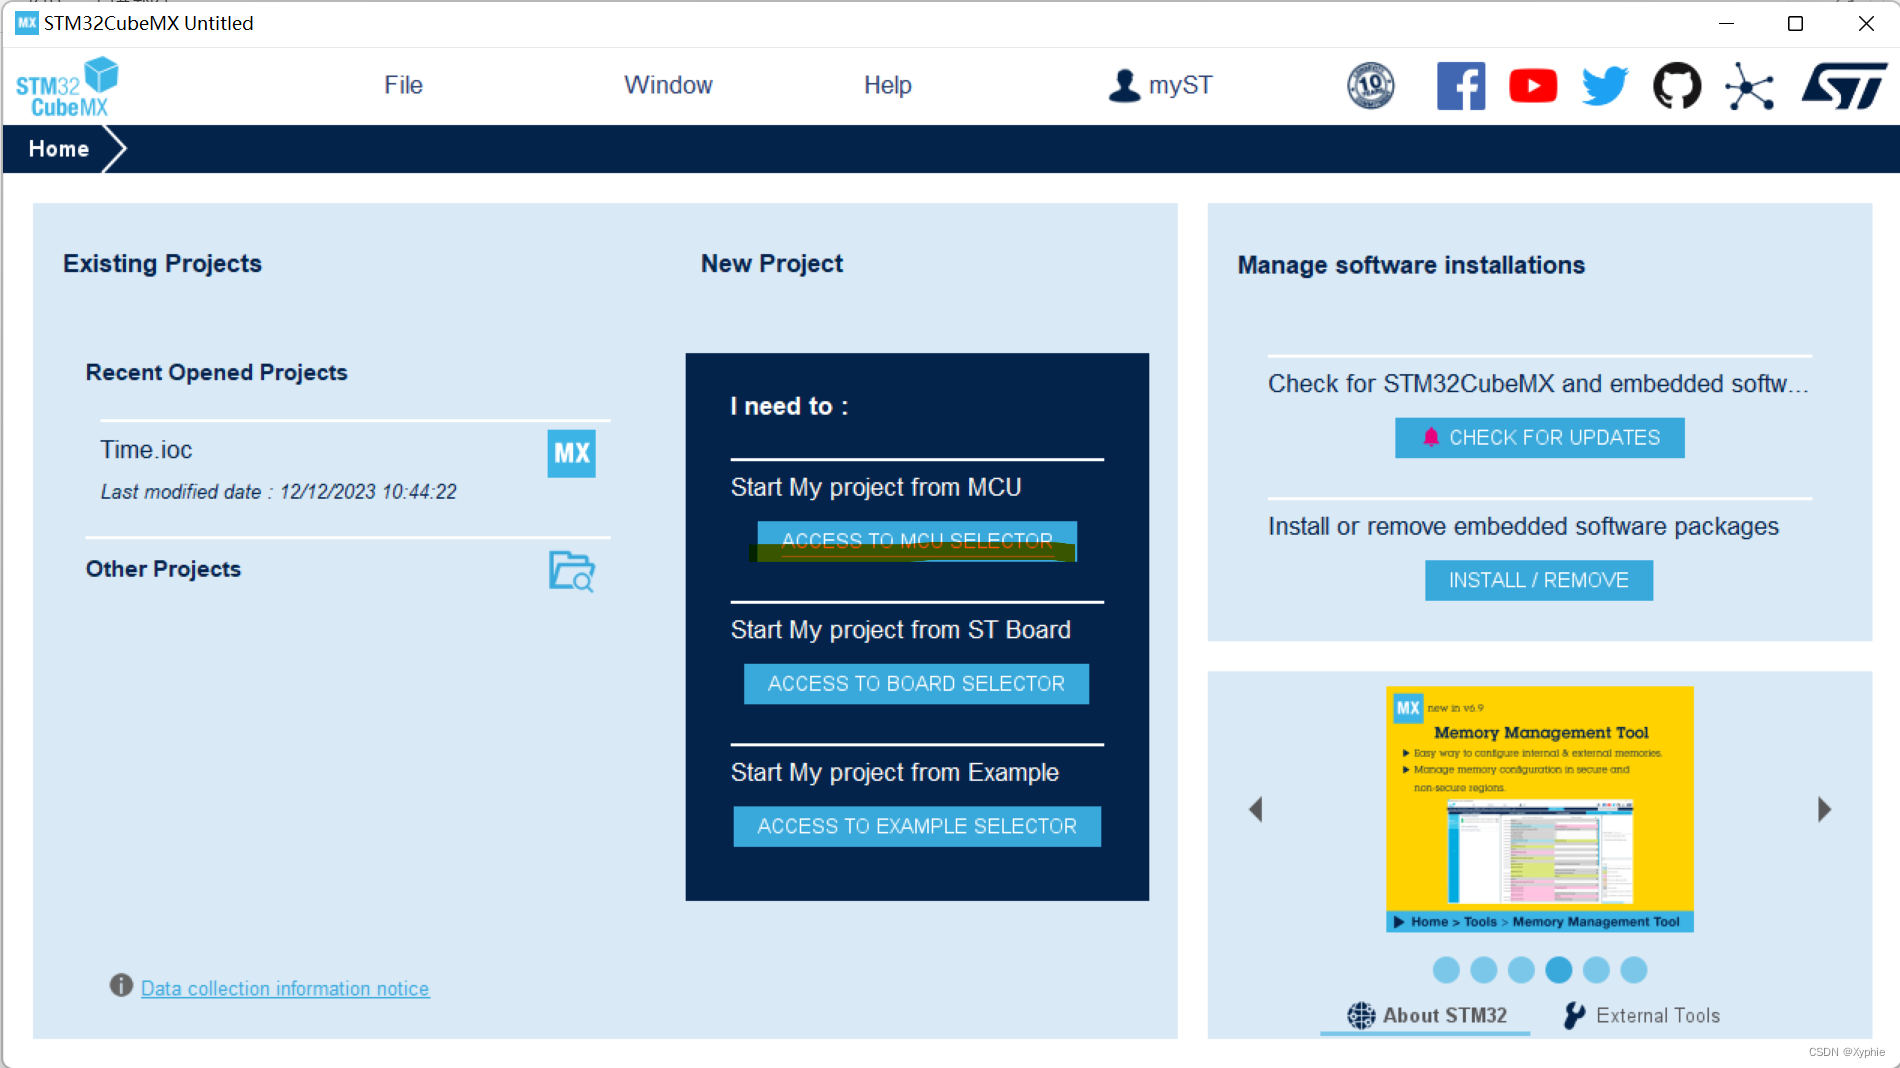Click Check for STM32CubeMX and embedded software text

(x=1538, y=384)
